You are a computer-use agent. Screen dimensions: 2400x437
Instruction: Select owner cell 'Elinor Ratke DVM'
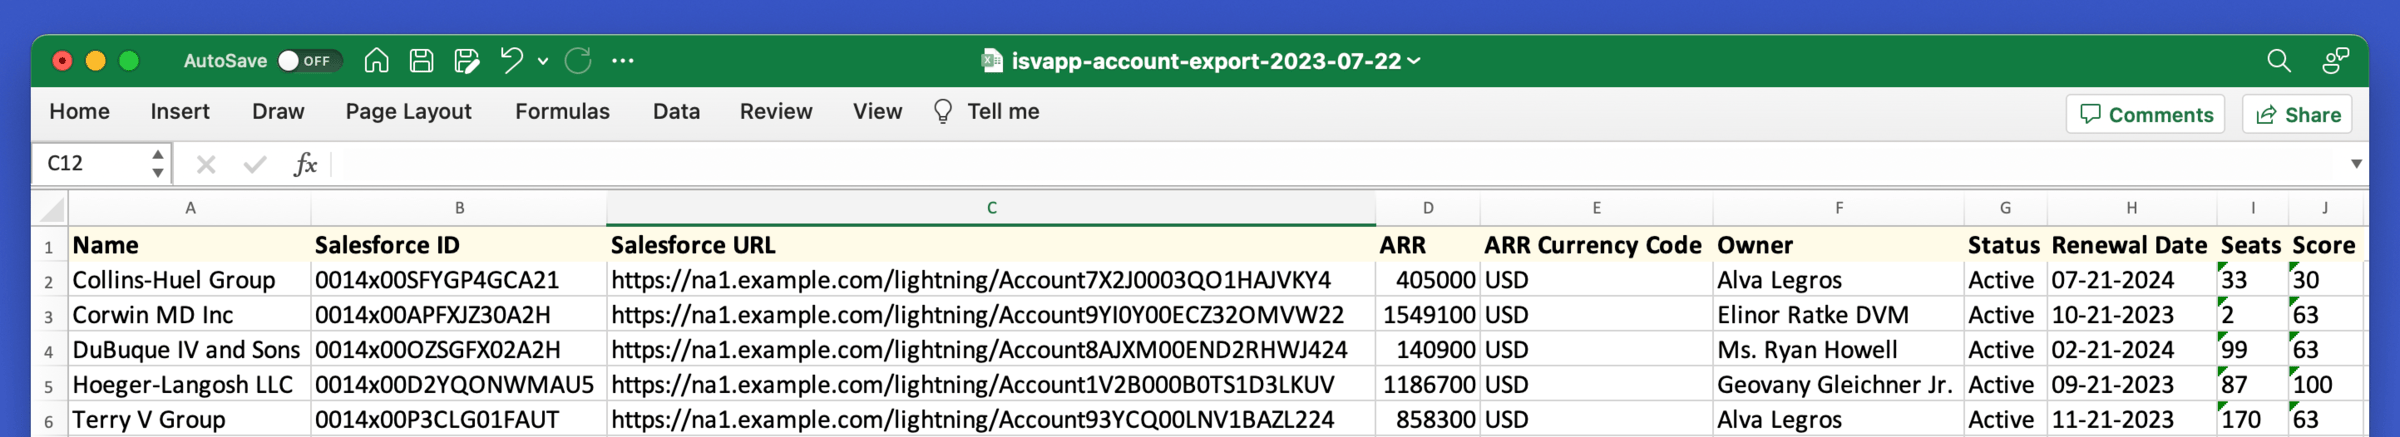point(1838,315)
